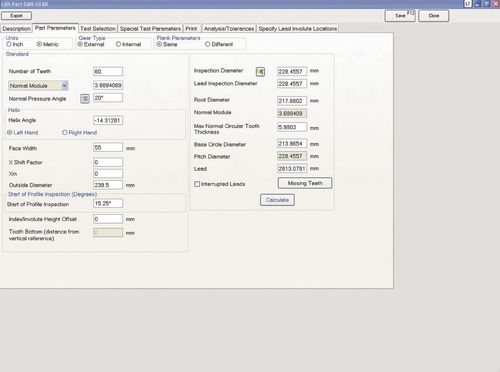Click the icon button next to Inspection Diameter
The width and height of the screenshot is (500, 372).
tap(260, 72)
